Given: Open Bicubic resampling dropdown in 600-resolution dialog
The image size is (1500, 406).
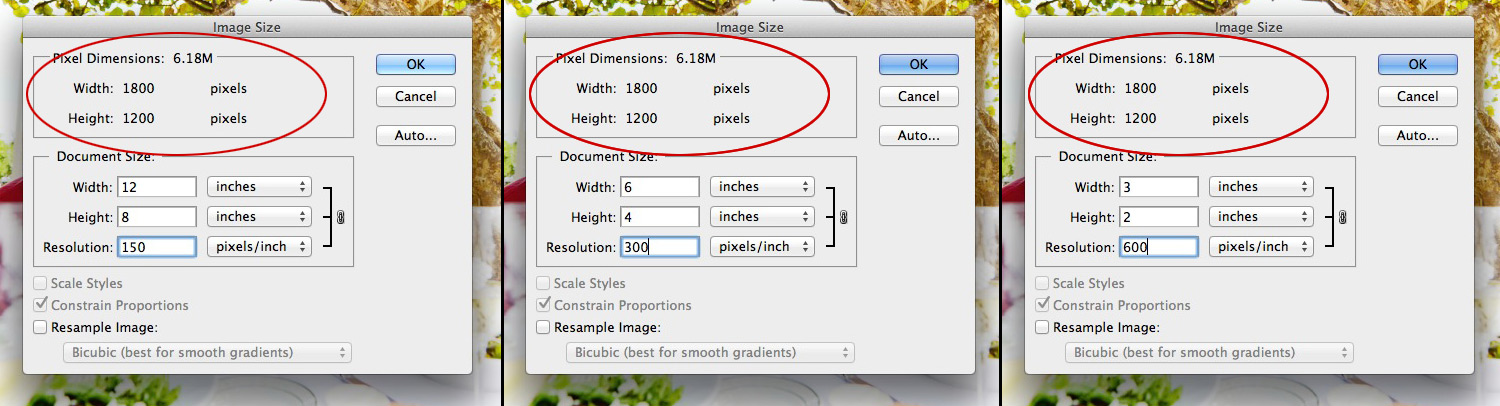Looking at the screenshot, I should (x=1209, y=352).
